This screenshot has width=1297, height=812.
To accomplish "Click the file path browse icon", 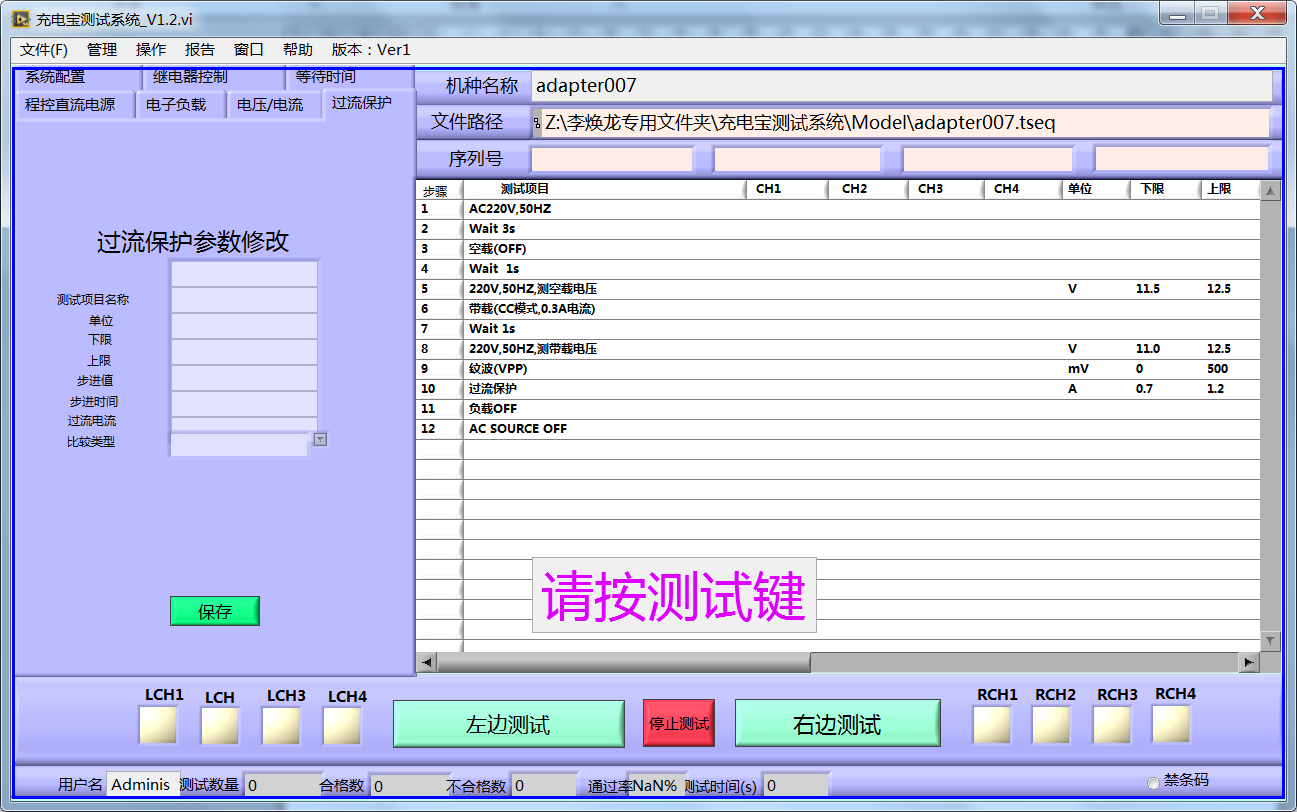I will (537, 123).
